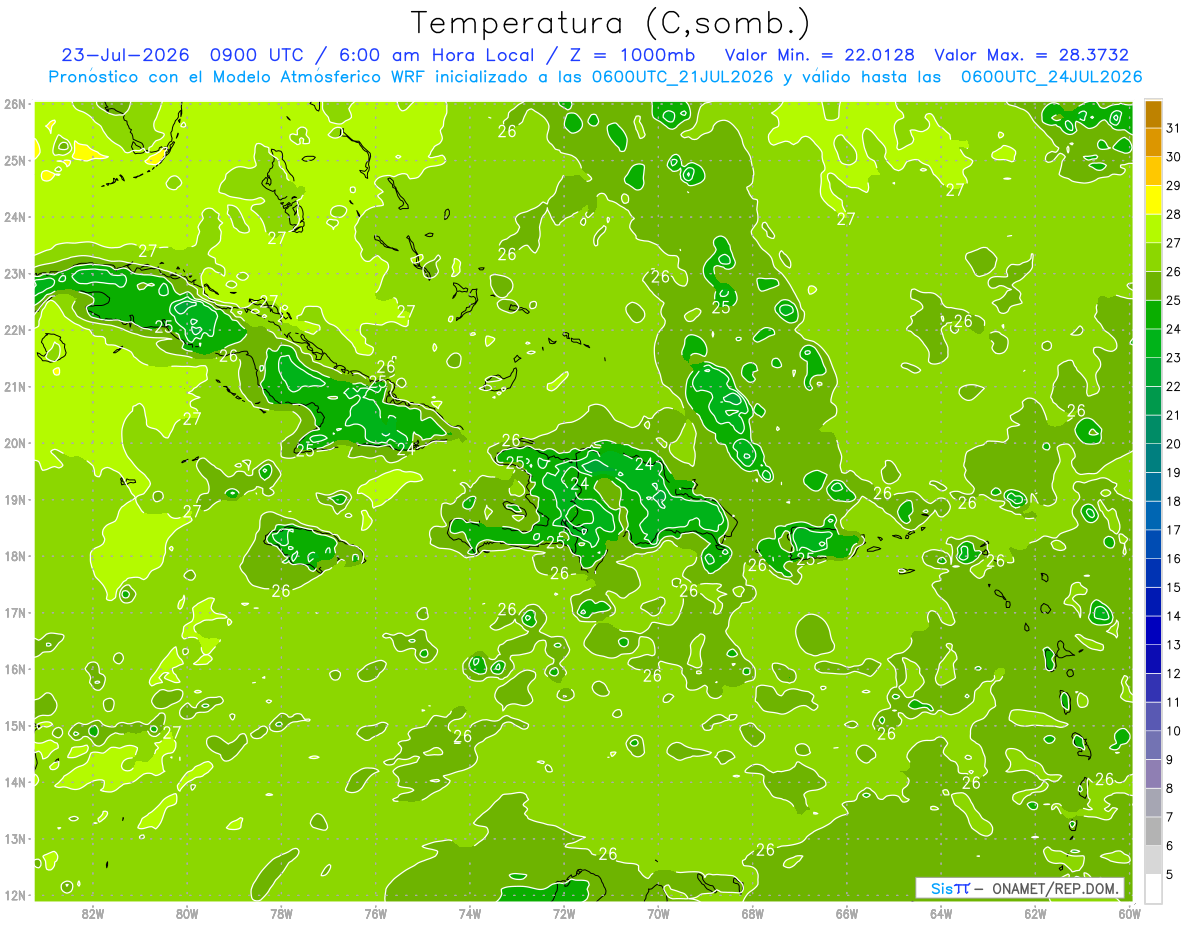This screenshot has width=1200, height=927.
Task: Click the 60W longitude axis label
Action: (x=1129, y=913)
